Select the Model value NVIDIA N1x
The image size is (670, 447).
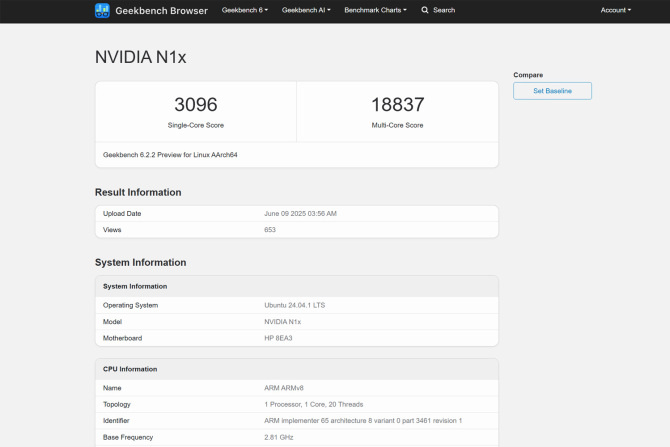(282, 321)
